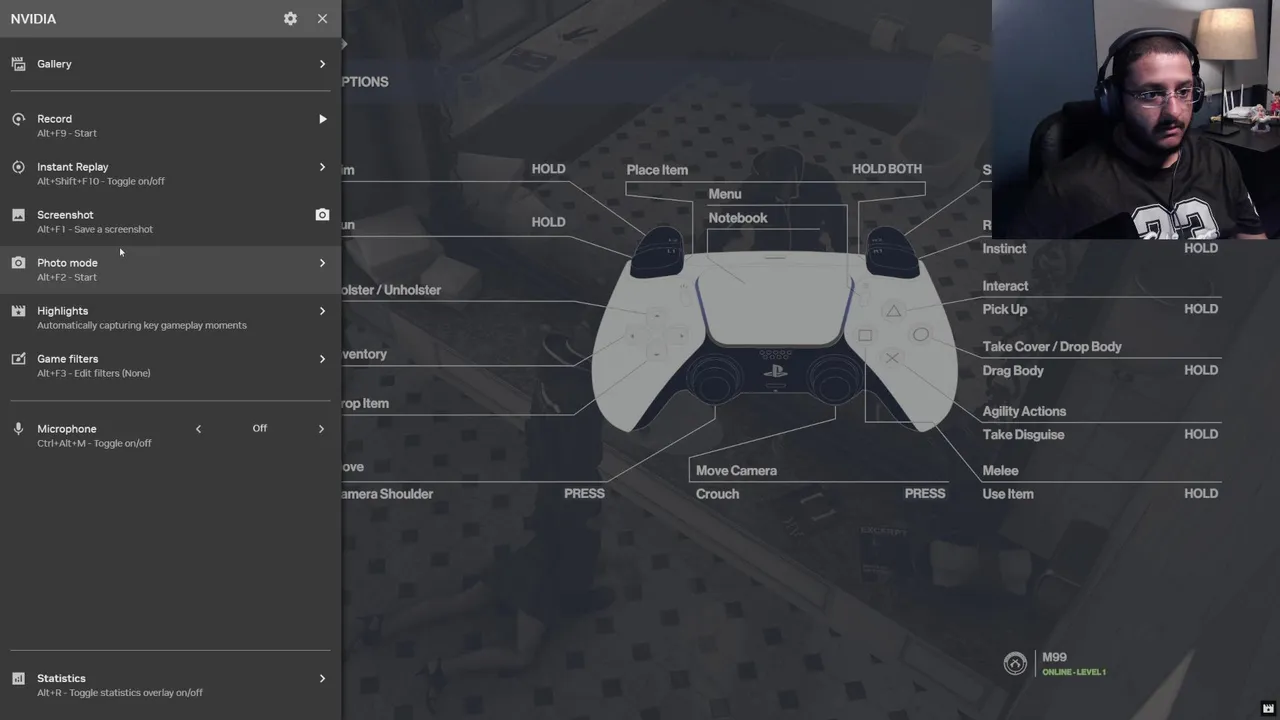1280x720 pixels.
Task: Click 'Automatically capturing key gameplay moments' text
Action: click(142, 325)
